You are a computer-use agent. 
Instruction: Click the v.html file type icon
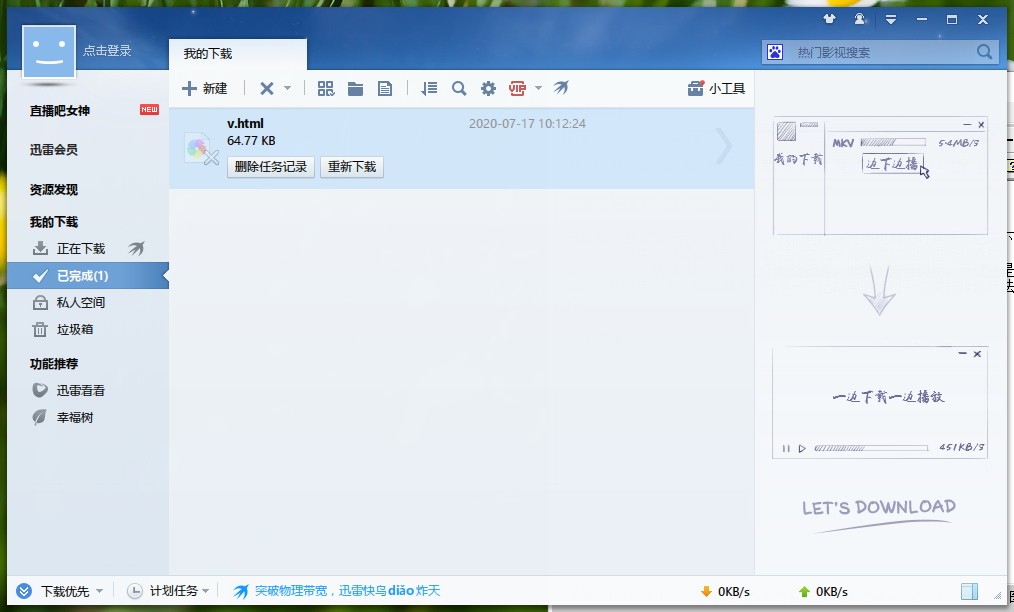click(201, 149)
